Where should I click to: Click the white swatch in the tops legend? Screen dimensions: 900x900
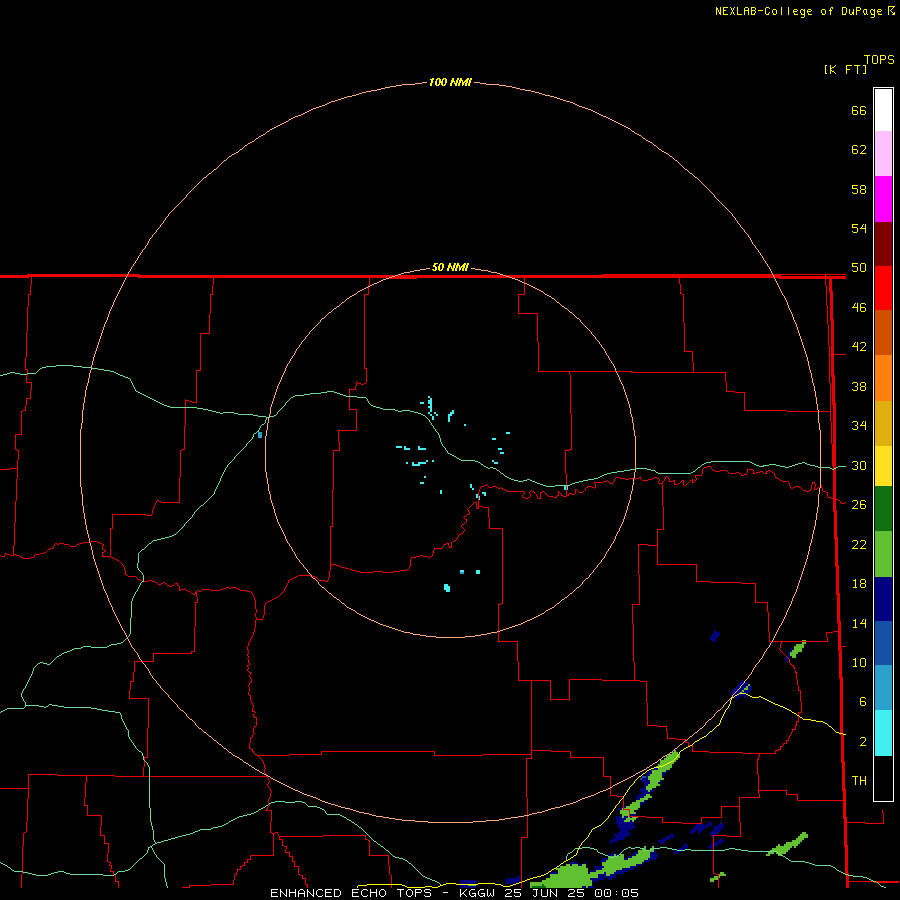(883, 110)
